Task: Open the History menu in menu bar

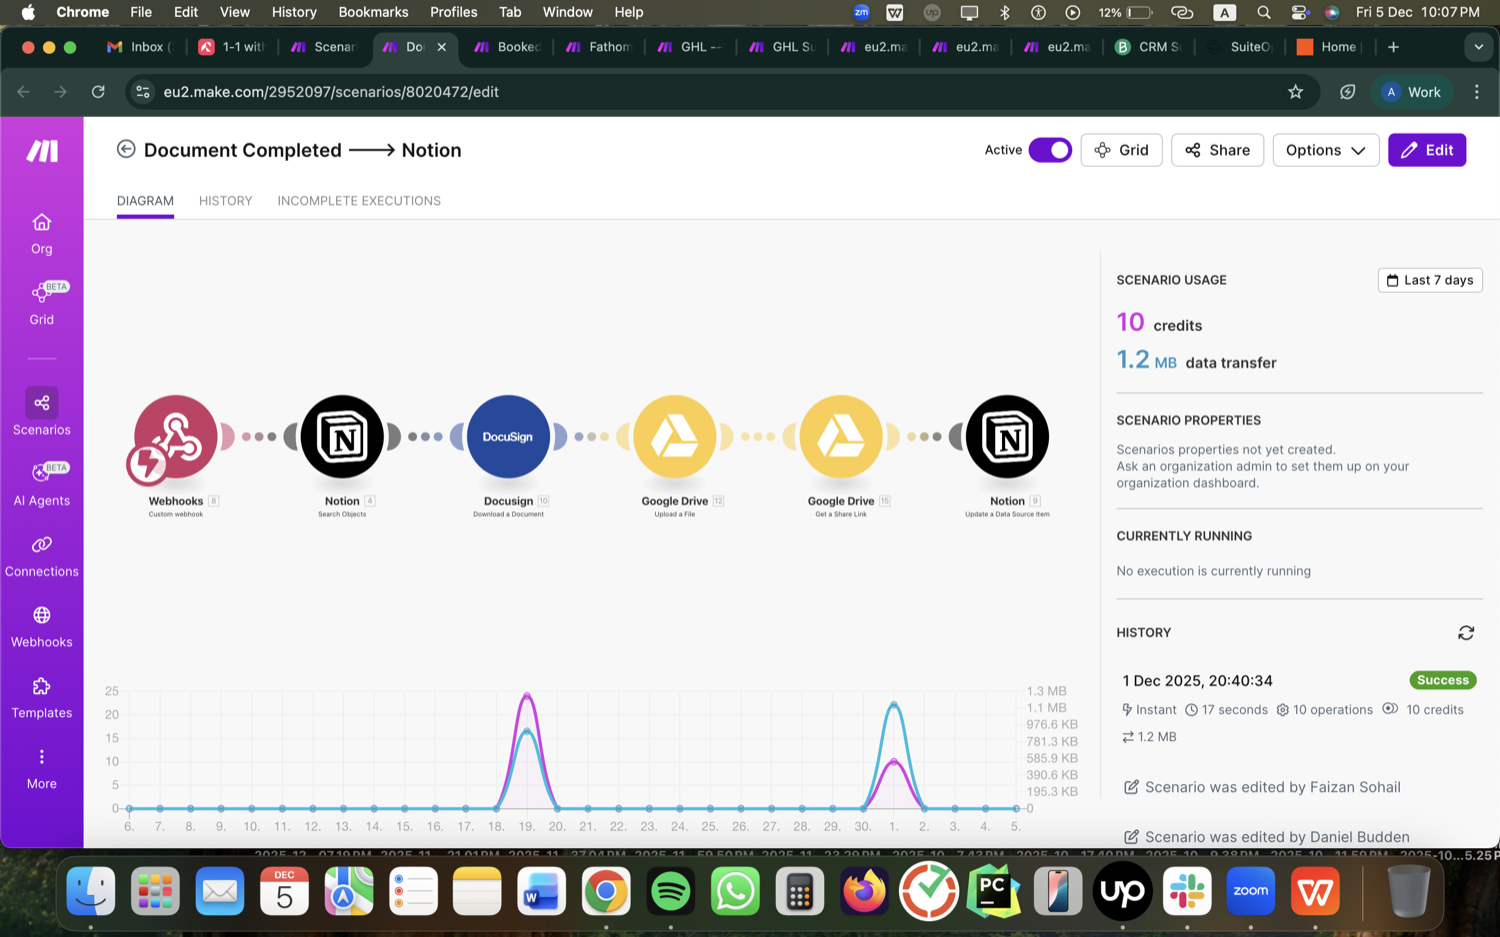Action: [294, 12]
